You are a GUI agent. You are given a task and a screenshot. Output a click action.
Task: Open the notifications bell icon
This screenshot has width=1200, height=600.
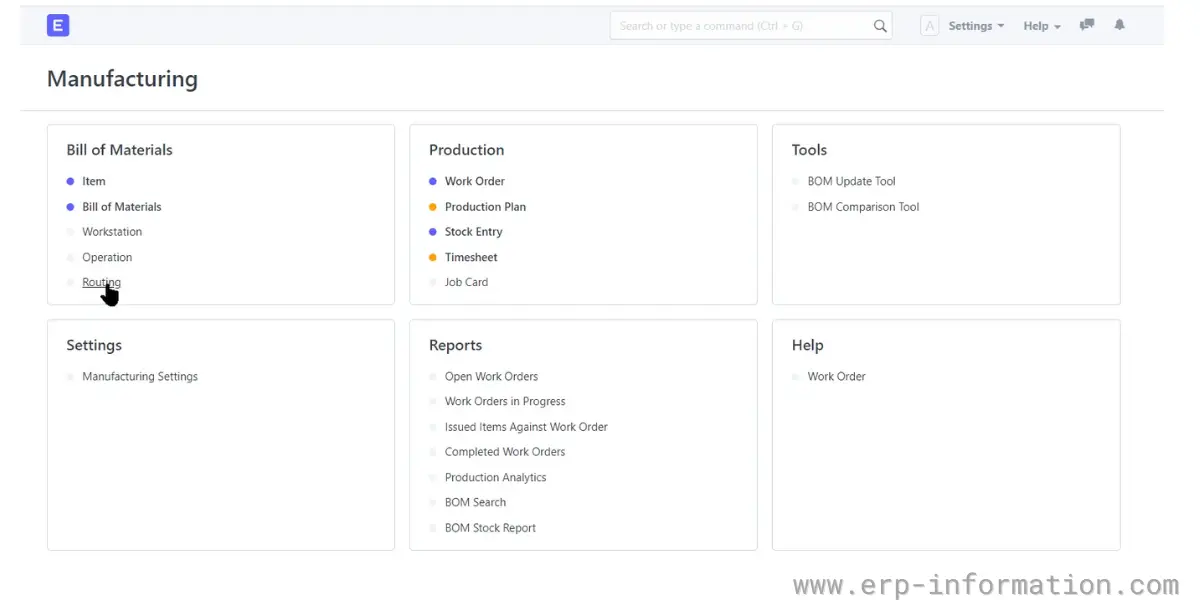coord(1119,25)
